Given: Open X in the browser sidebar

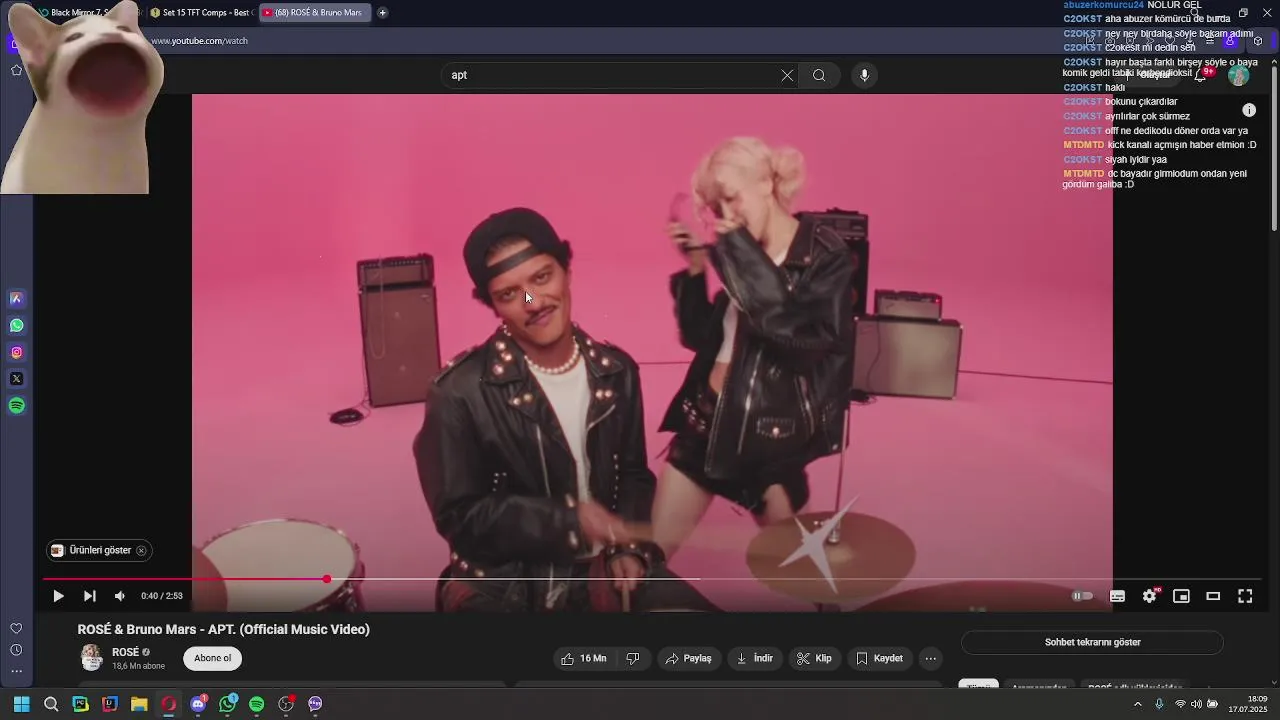Looking at the screenshot, I should [x=16, y=379].
